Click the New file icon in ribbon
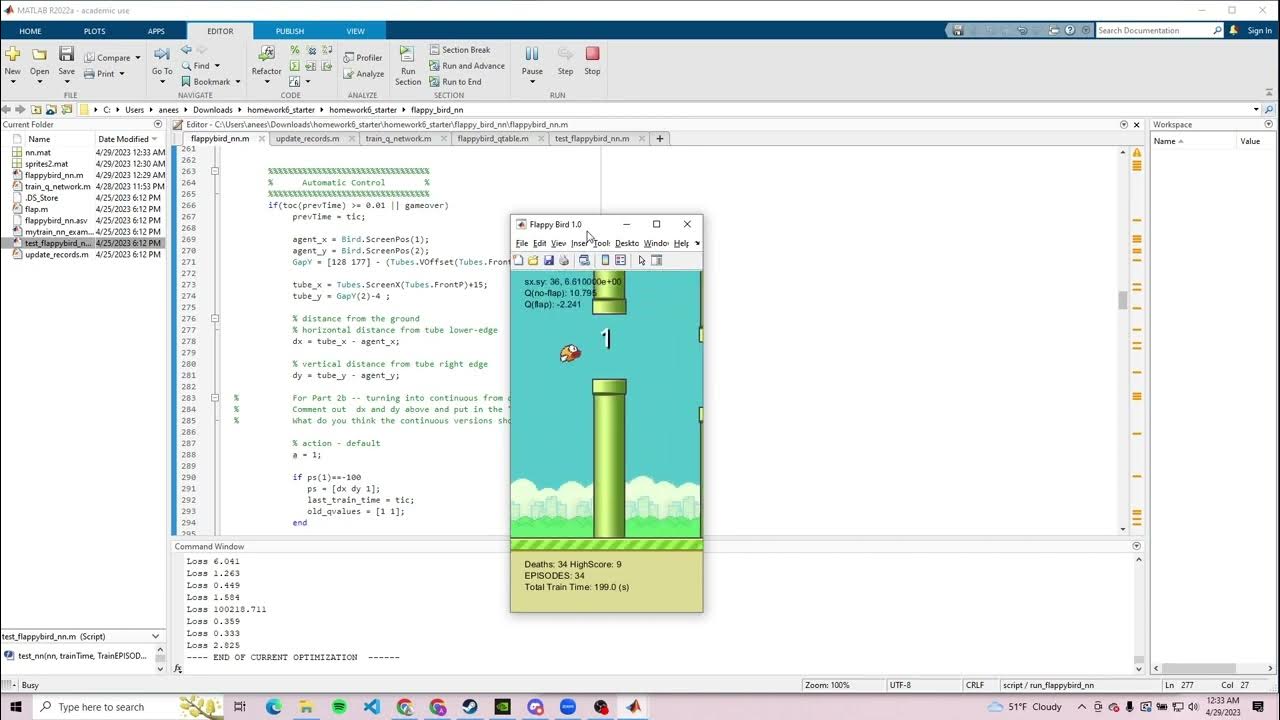This screenshot has width=1280, height=720. 12,54
